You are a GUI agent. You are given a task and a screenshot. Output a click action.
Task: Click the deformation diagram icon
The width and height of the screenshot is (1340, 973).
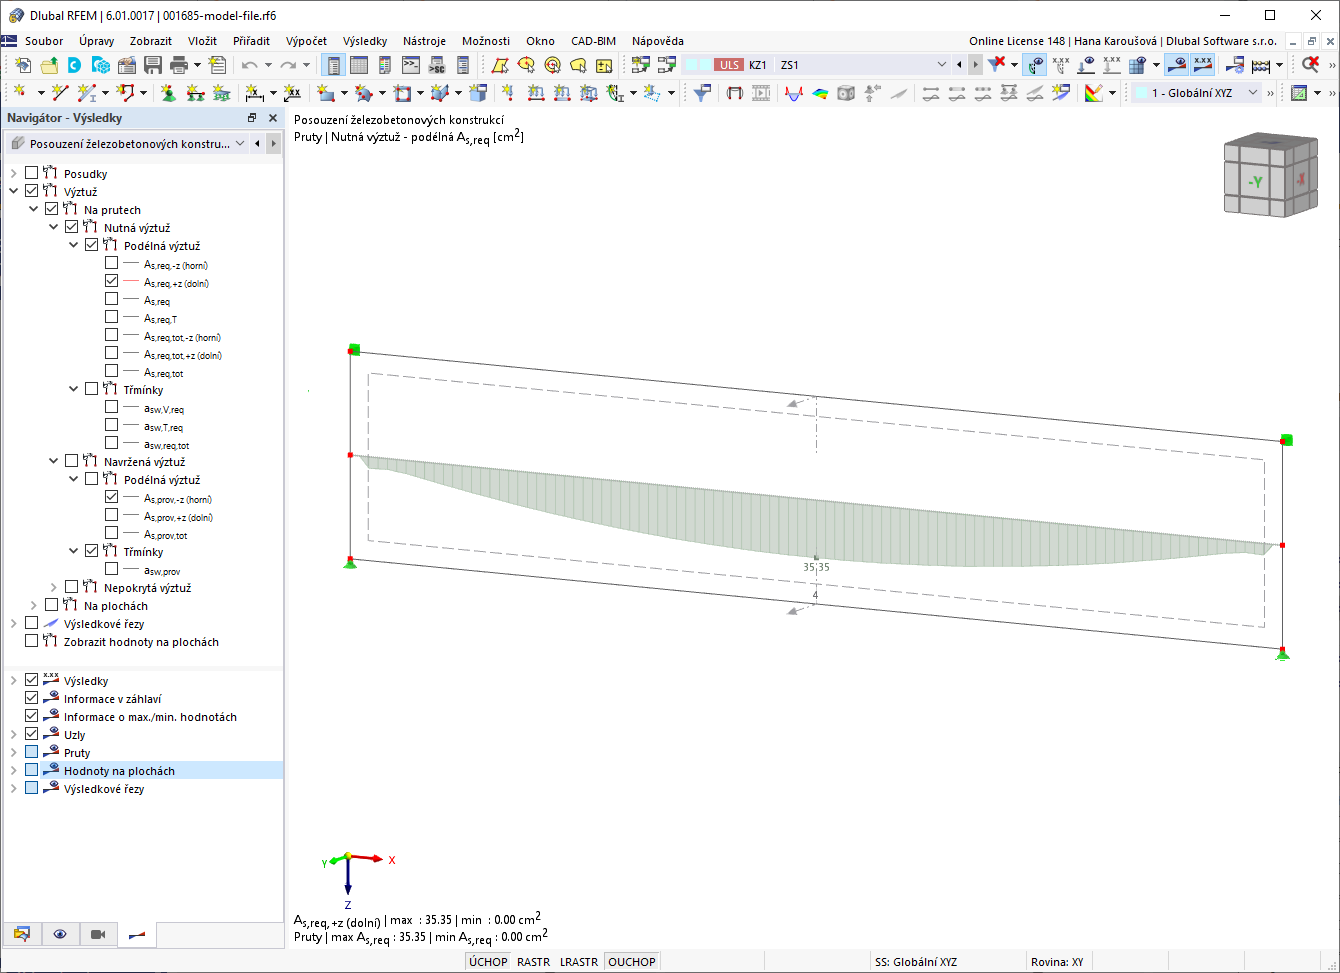click(x=794, y=93)
